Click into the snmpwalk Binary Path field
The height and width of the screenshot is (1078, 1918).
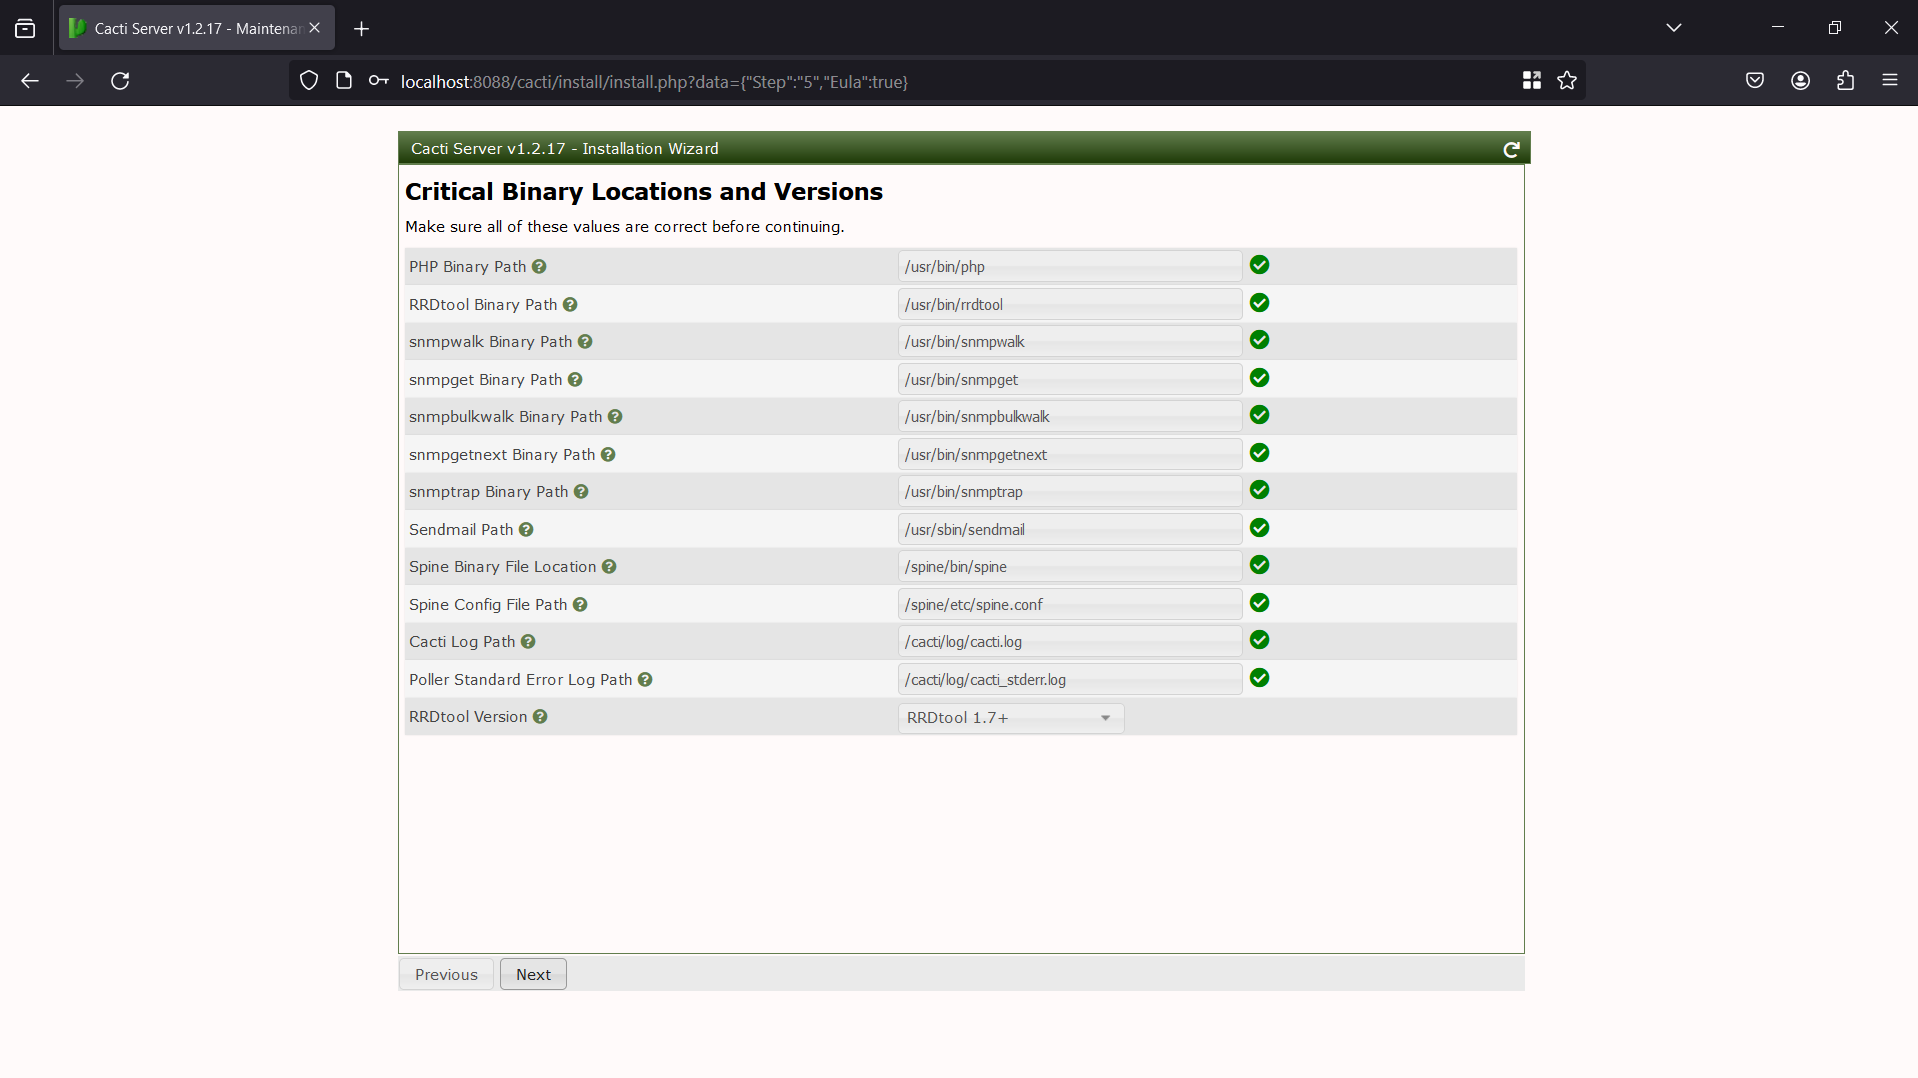pyautogui.click(x=1070, y=342)
